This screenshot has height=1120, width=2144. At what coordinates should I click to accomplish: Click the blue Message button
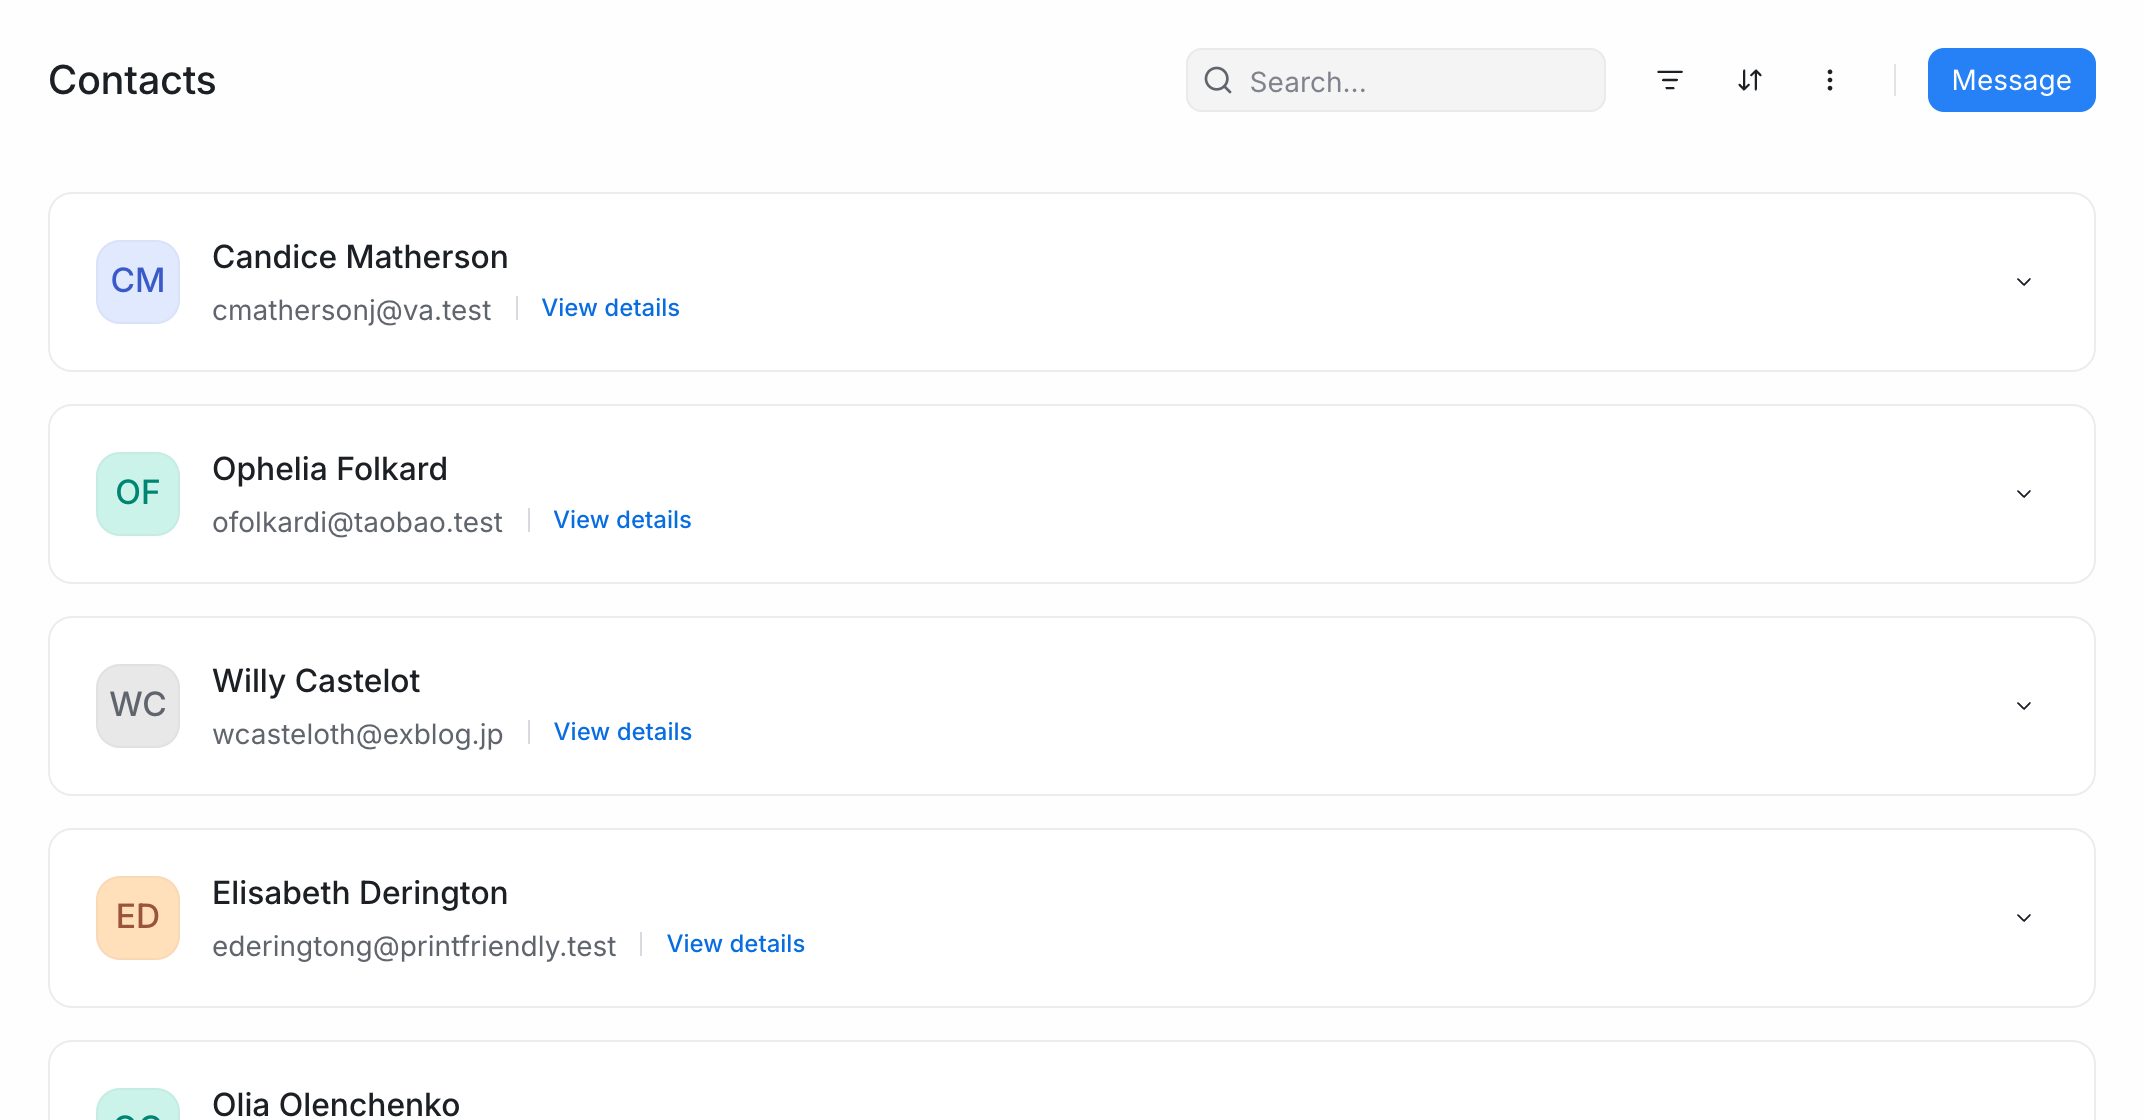[x=2011, y=80]
